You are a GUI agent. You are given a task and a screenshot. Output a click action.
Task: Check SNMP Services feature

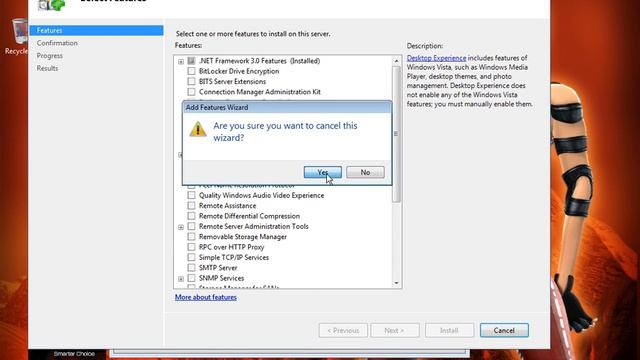191,278
